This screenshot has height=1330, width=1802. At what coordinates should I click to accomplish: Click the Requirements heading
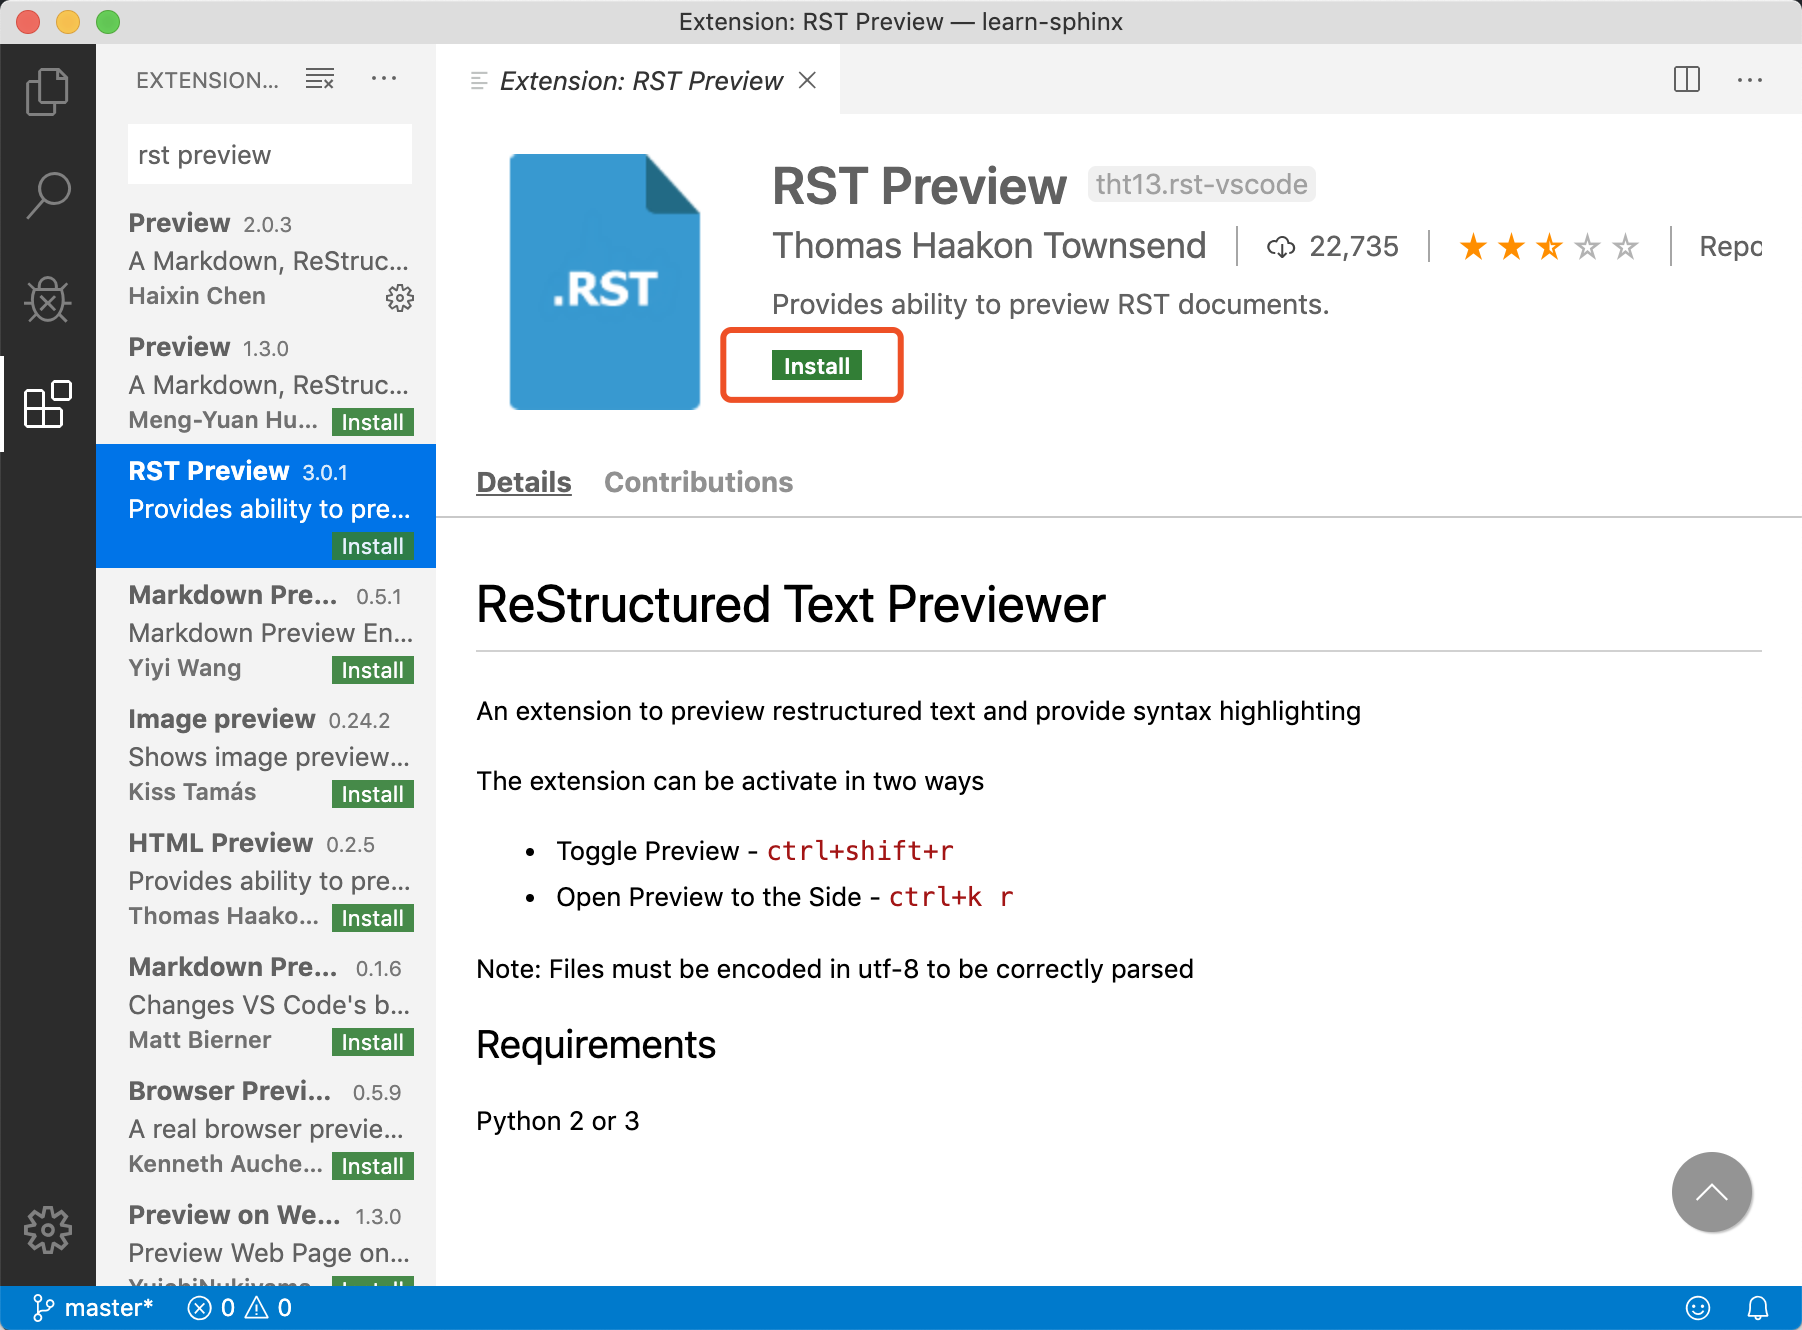pos(596,1045)
